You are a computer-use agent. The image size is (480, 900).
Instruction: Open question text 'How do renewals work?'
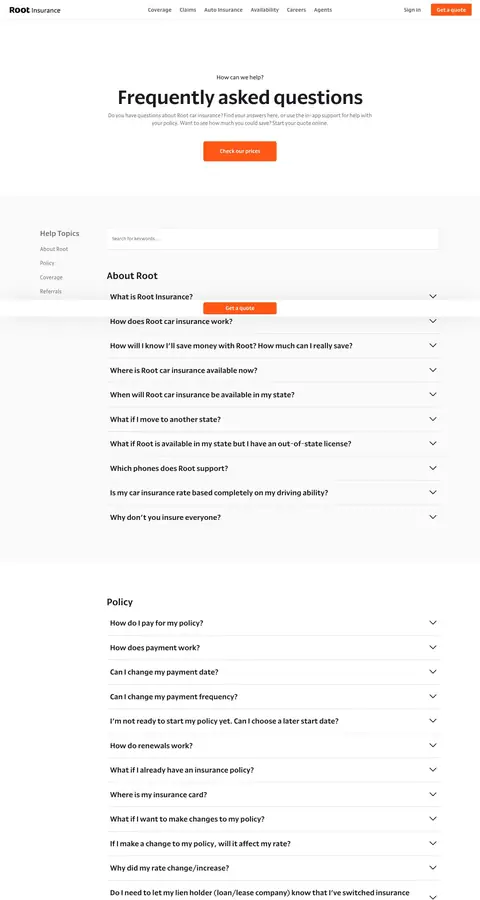(151, 746)
